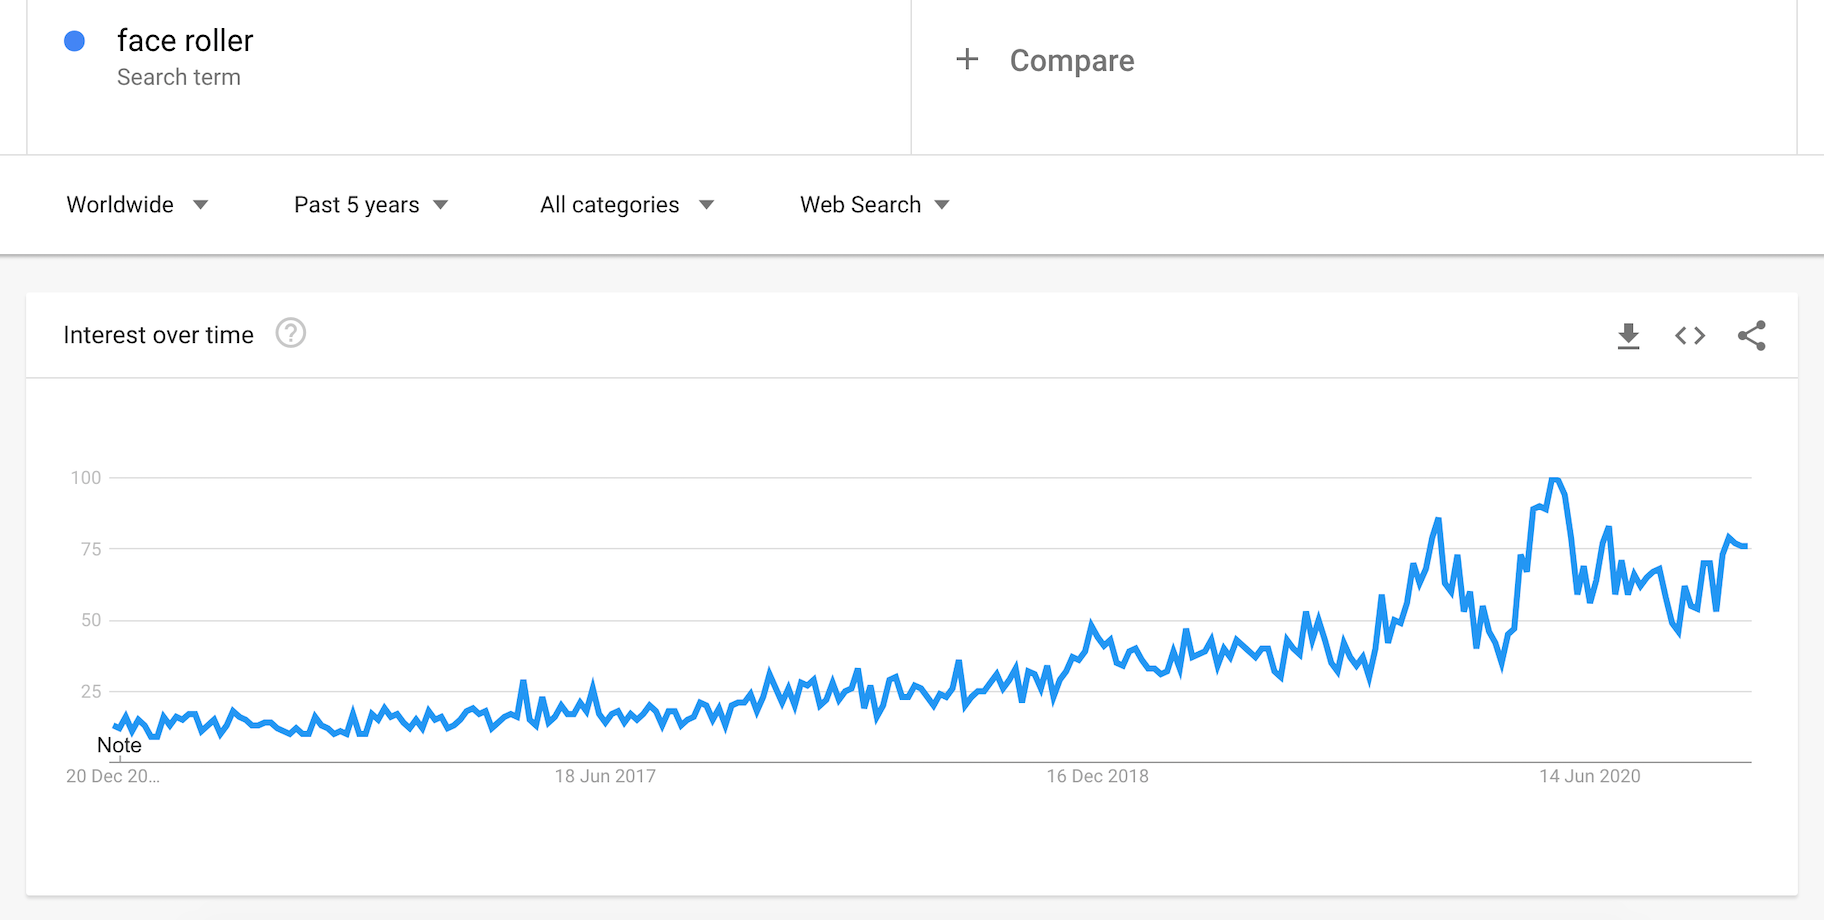Click the Note marker on the chart
This screenshot has height=920, width=1824.
click(x=119, y=745)
